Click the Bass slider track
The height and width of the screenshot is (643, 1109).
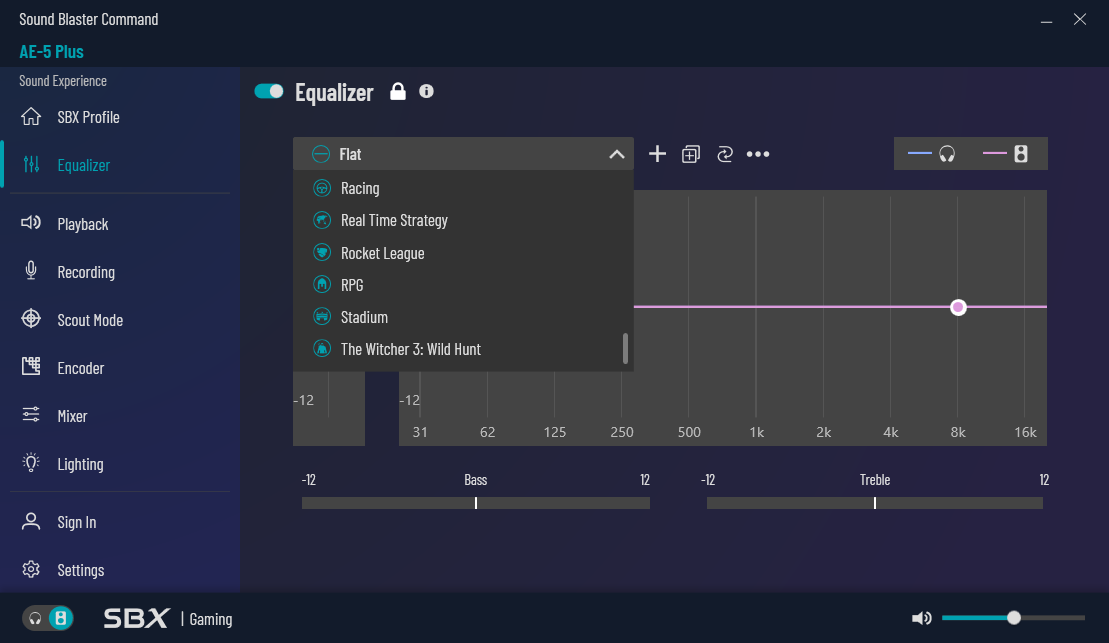point(476,503)
